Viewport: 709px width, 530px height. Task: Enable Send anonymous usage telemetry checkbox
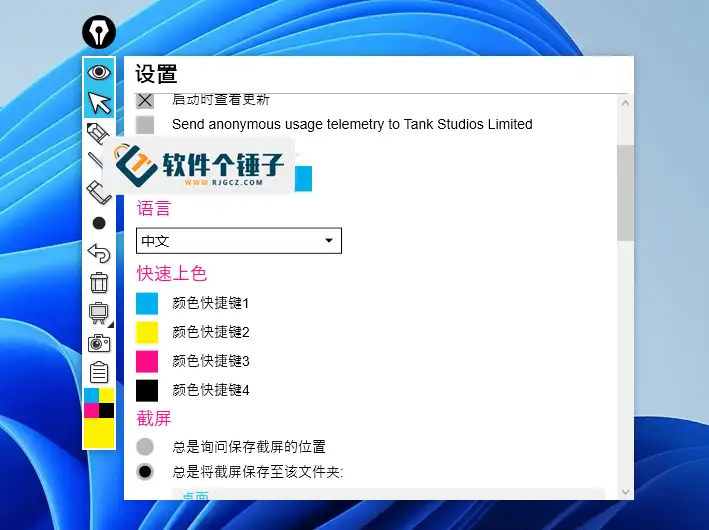pos(145,125)
